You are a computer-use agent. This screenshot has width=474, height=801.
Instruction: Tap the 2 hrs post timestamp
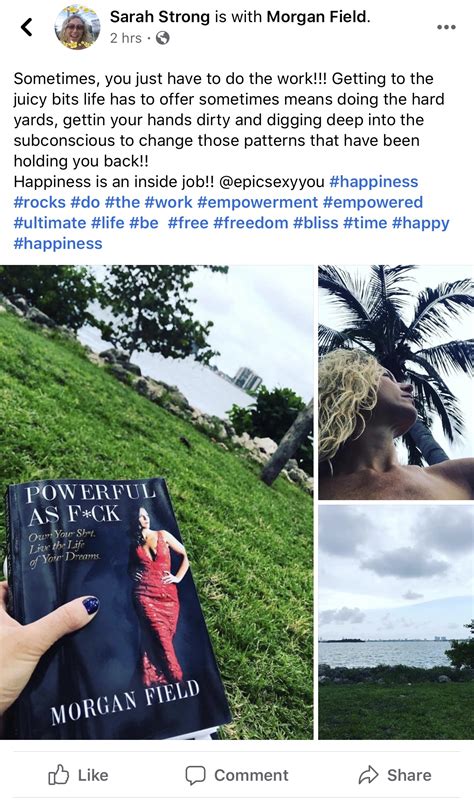coord(126,38)
